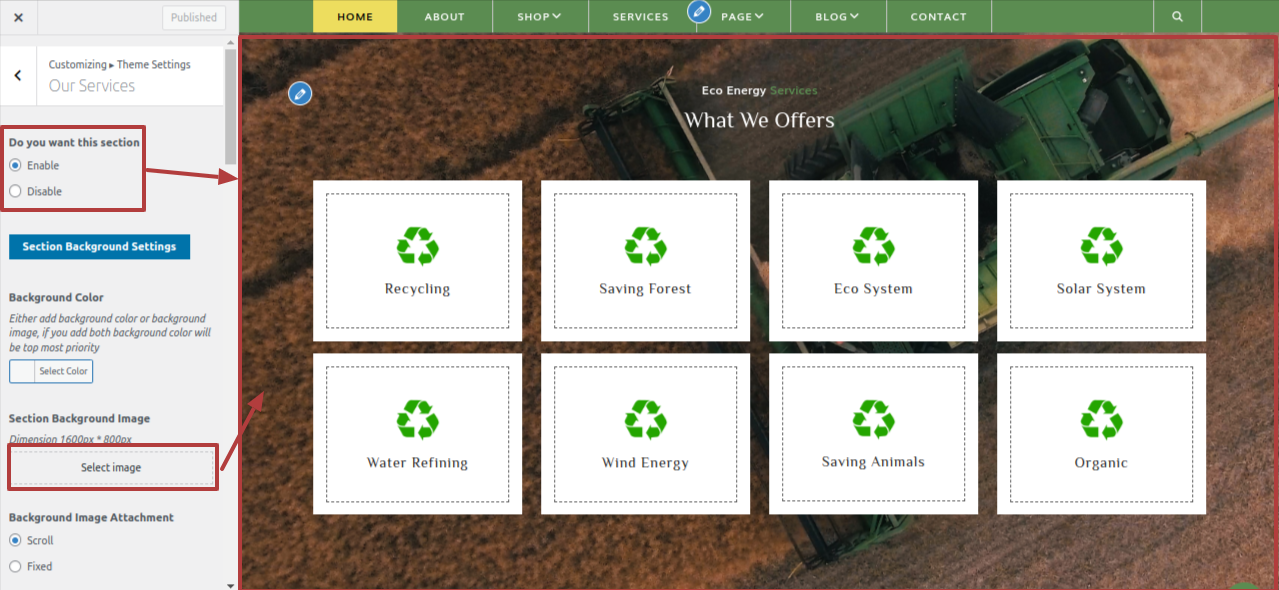Image resolution: width=1279 pixels, height=590 pixels.
Task: Click the Eco System service title
Action: point(873,289)
